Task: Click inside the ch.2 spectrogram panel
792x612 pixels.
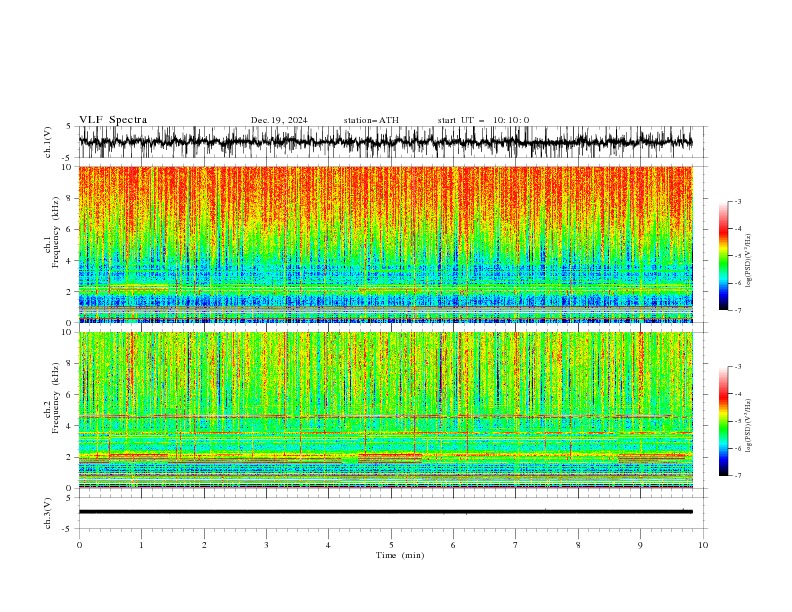Action: (x=386, y=410)
